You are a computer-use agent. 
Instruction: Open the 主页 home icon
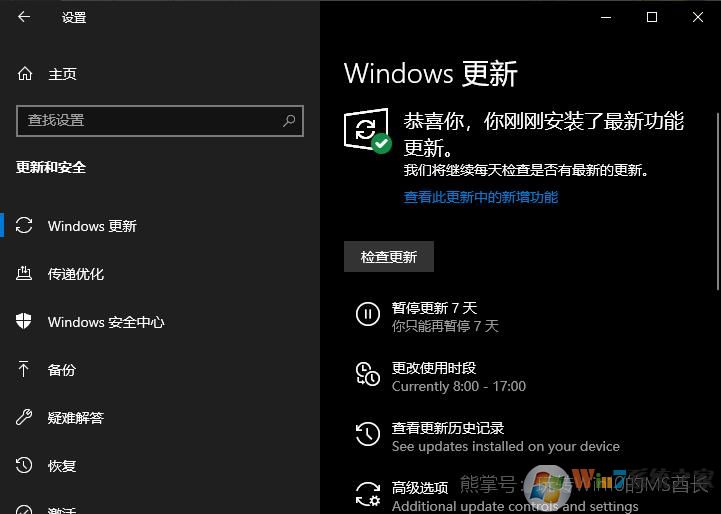pyautogui.click(x=25, y=74)
